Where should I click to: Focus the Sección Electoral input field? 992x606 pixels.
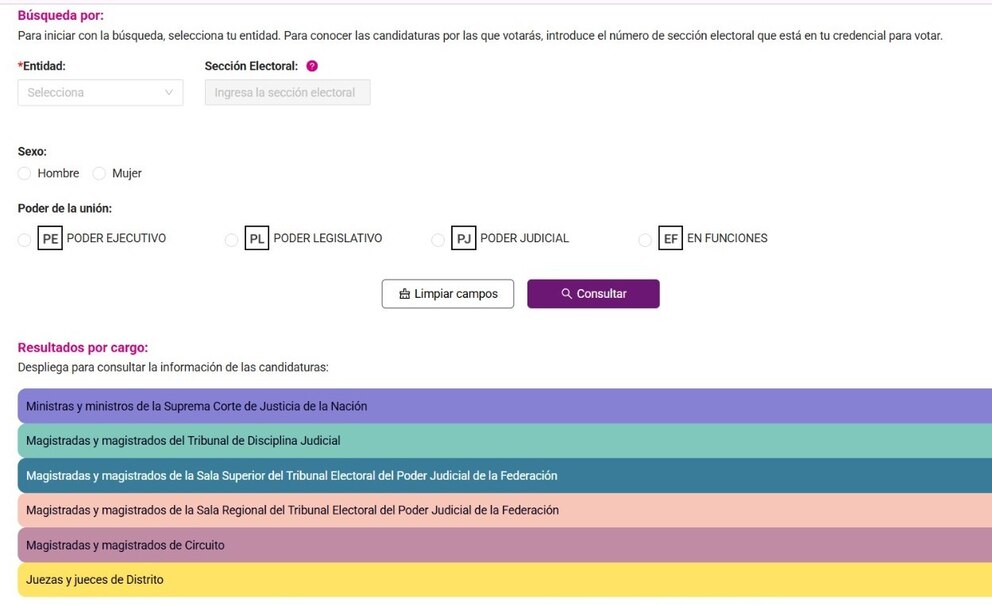[x=288, y=92]
